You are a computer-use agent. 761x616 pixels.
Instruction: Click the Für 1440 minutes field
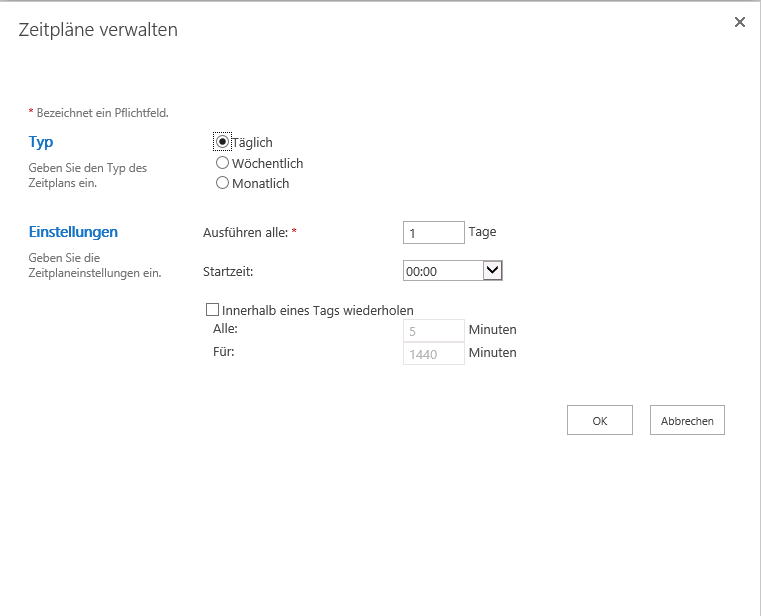(x=433, y=353)
